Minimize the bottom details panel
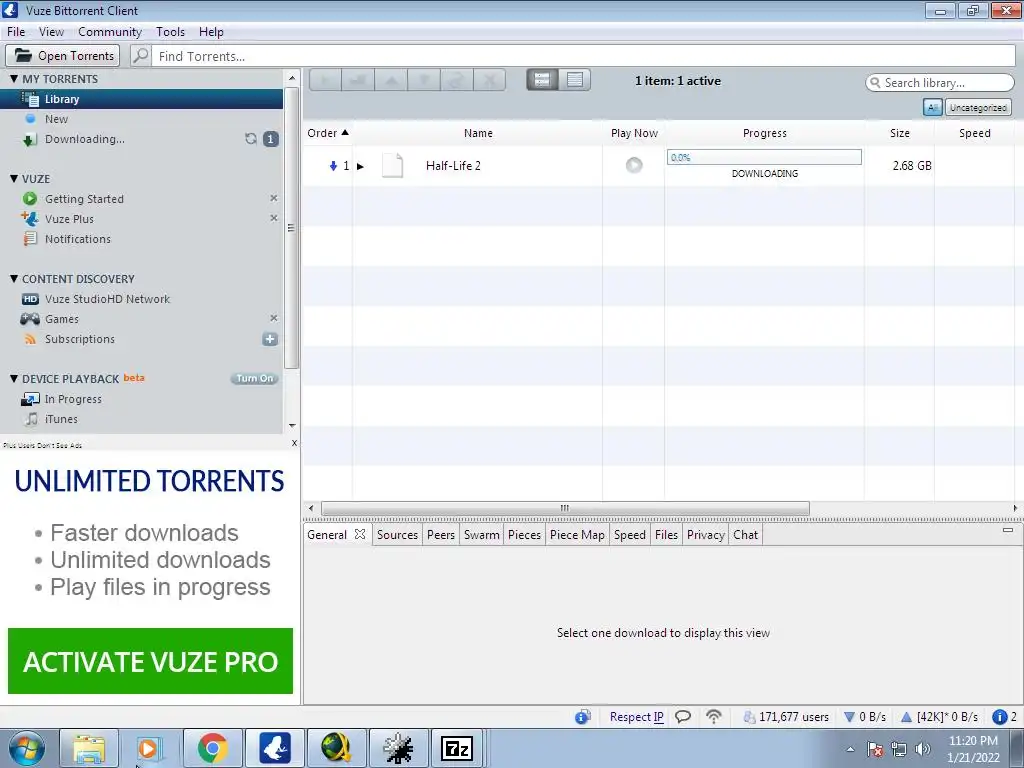 (x=1008, y=530)
